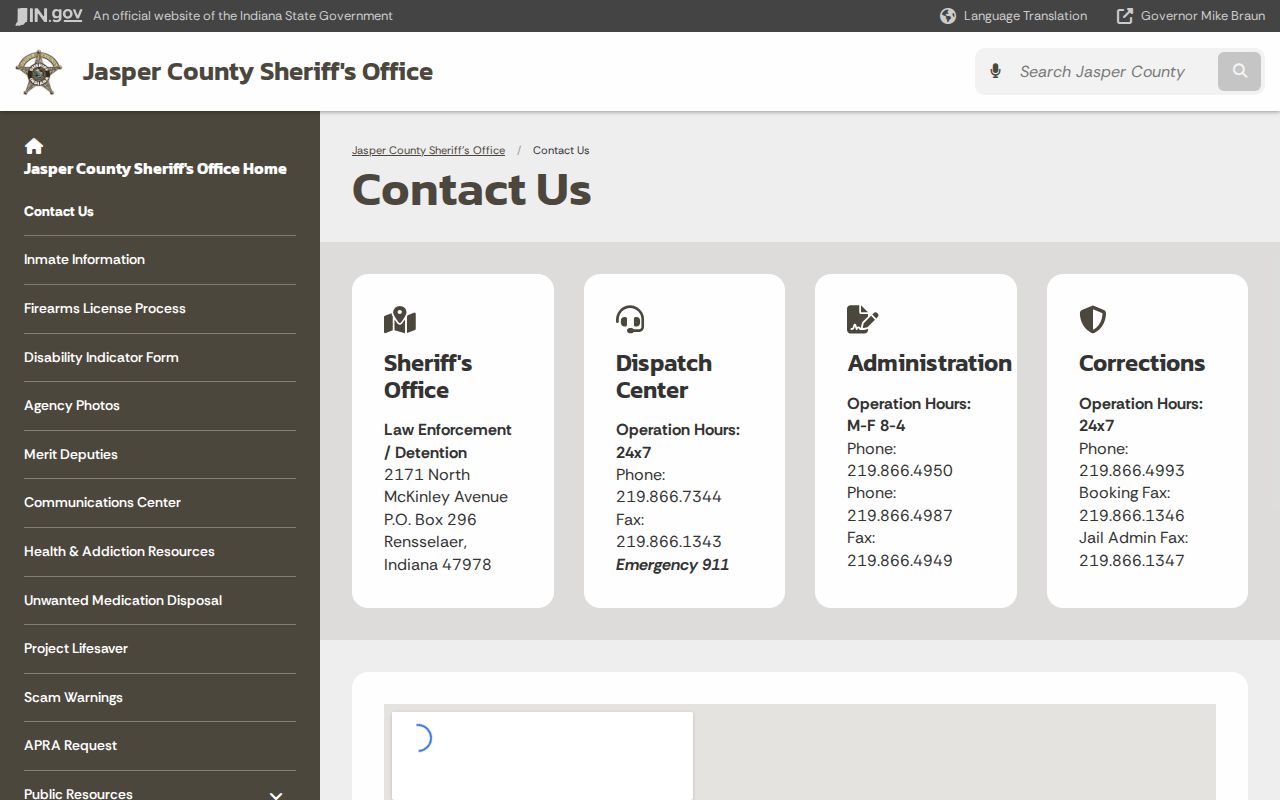Screen dimensions: 1280x800
Task: Open Project Lifesaver page
Action: click(x=76, y=648)
